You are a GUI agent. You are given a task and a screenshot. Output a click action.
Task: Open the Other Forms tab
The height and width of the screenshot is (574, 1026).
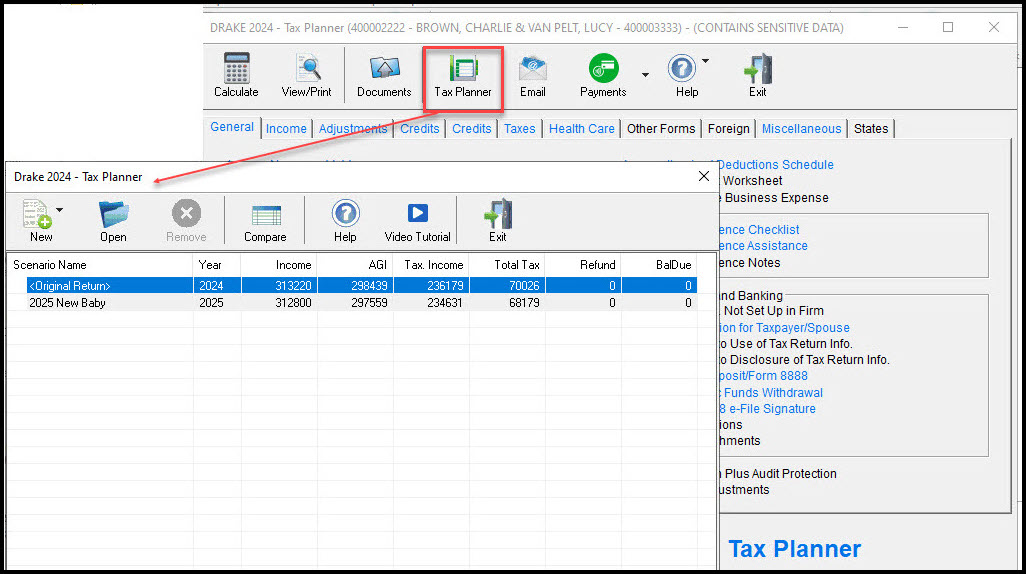[661, 129]
